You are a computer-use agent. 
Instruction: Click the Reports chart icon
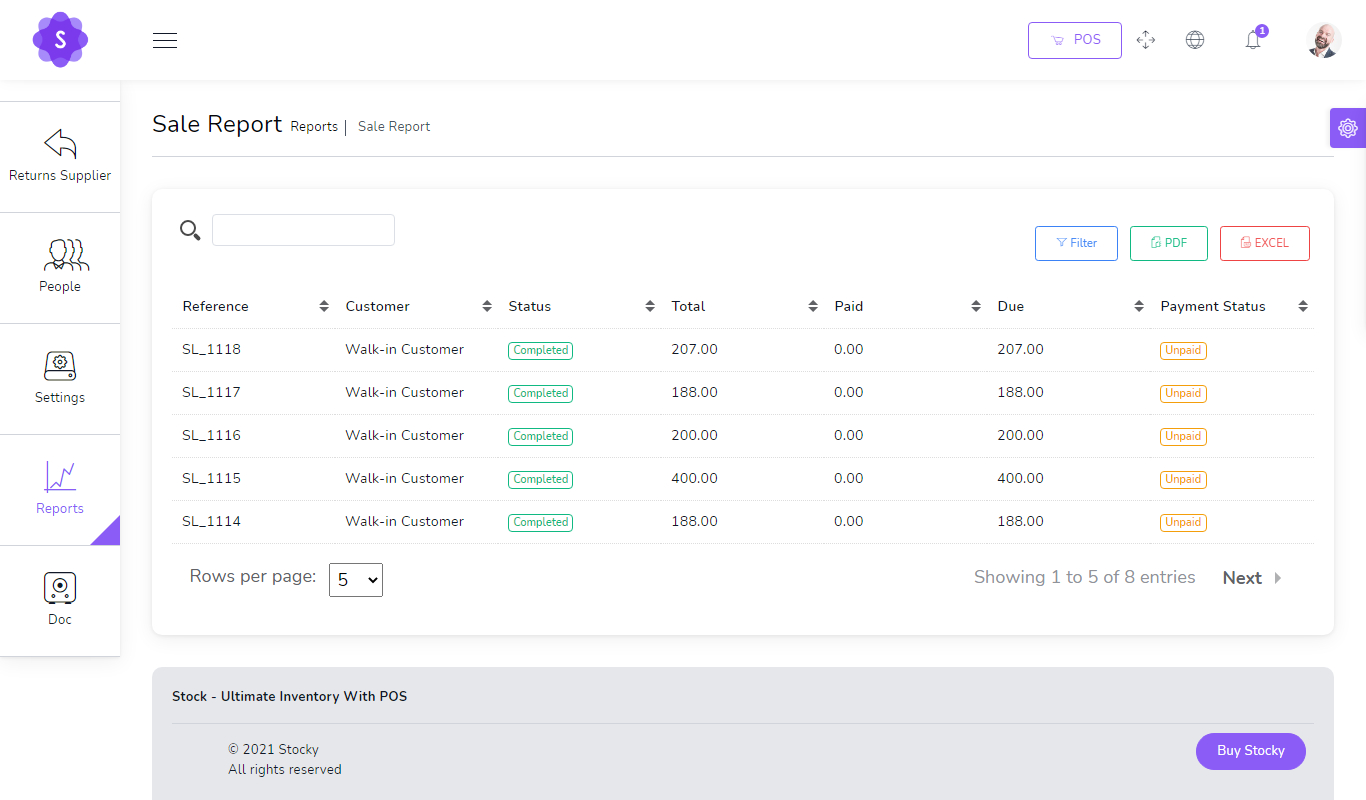tap(60, 478)
